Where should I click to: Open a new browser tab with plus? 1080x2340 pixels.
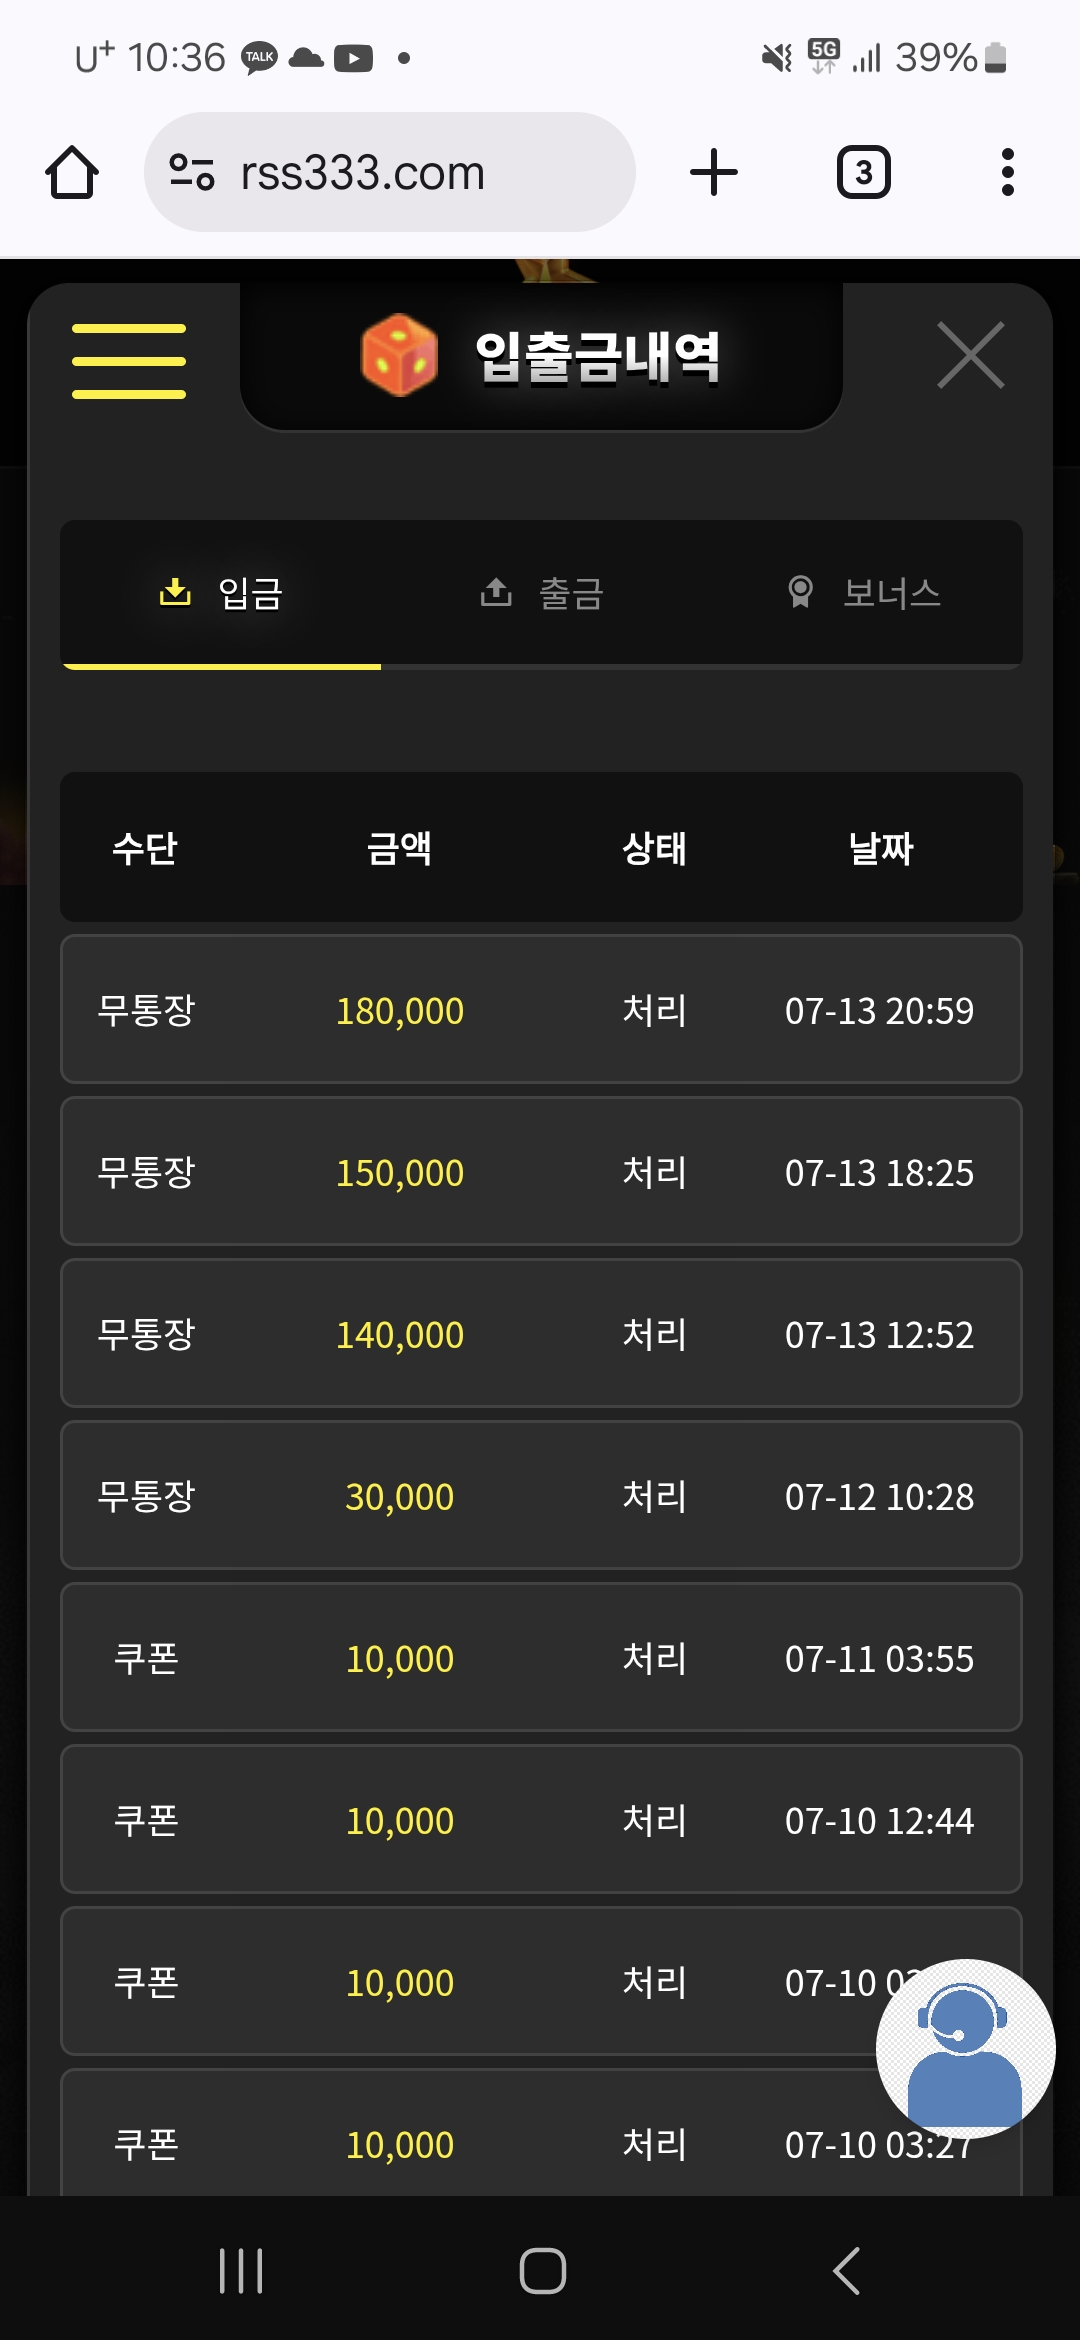point(714,172)
